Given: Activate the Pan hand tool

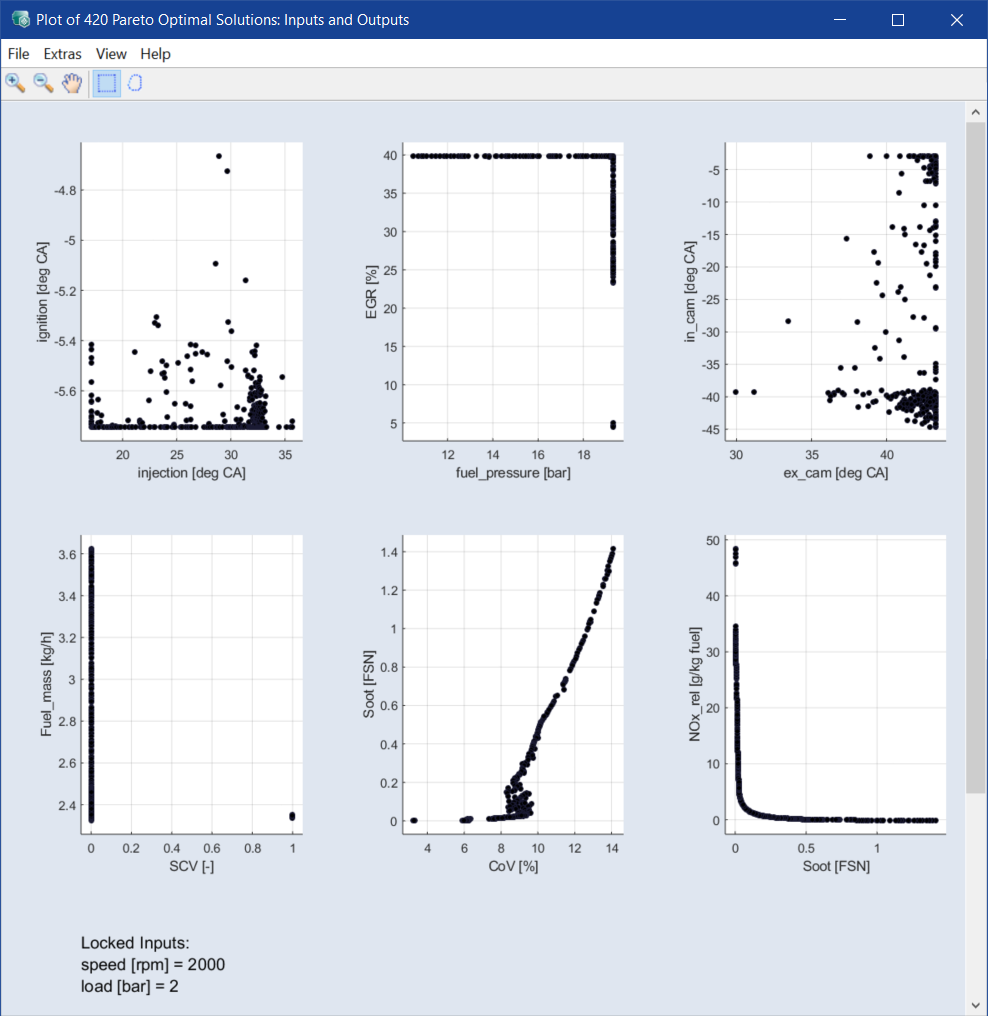Looking at the screenshot, I should 71,83.
